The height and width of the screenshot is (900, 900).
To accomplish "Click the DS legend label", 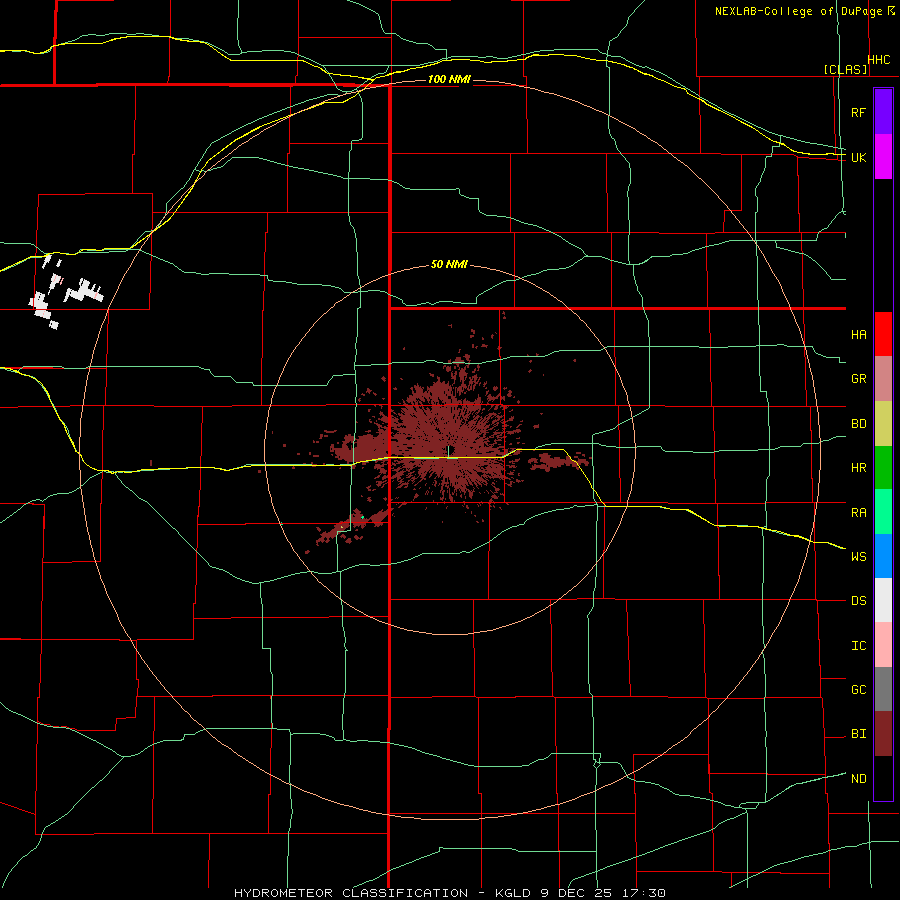I will click(x=858, y=600).
